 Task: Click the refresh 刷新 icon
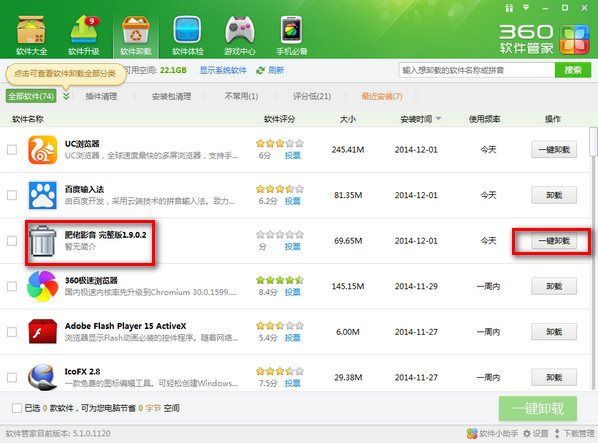click(x=260, y=71)
